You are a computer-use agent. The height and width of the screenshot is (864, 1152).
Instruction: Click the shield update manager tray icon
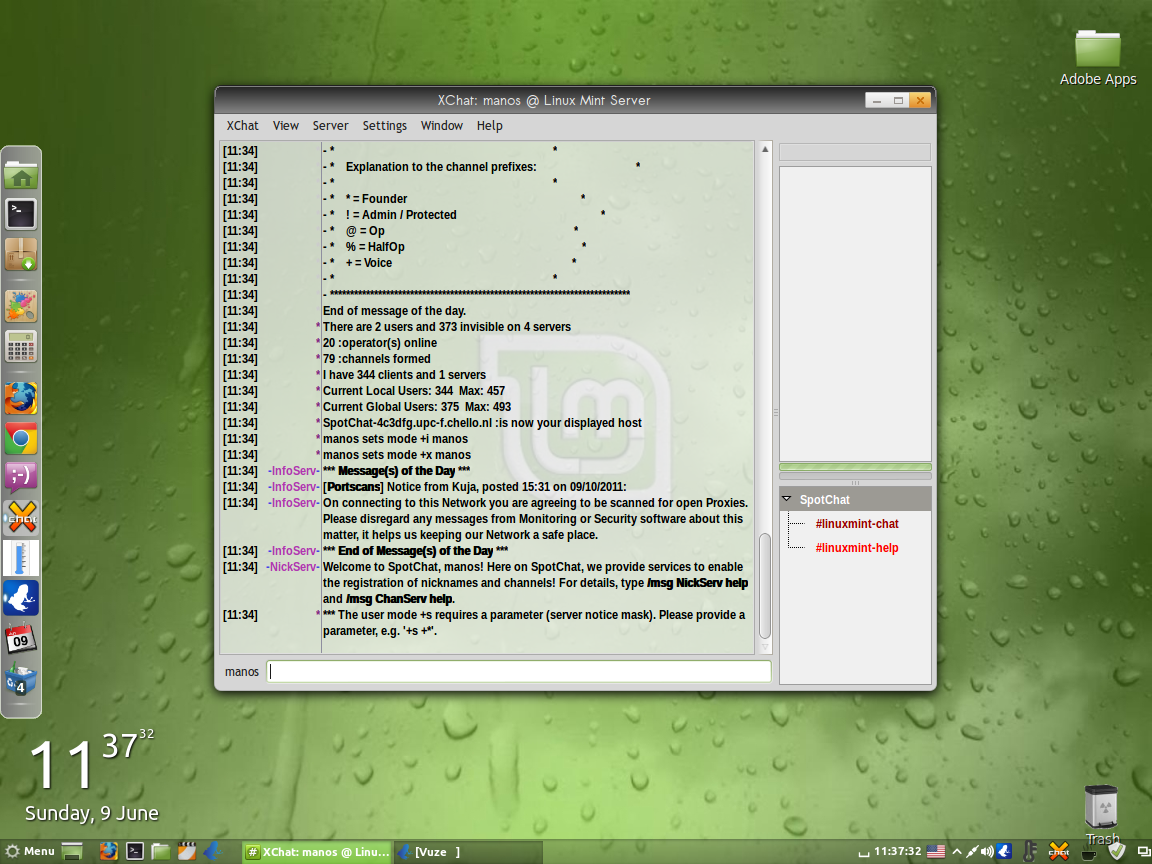point(1117,852)
